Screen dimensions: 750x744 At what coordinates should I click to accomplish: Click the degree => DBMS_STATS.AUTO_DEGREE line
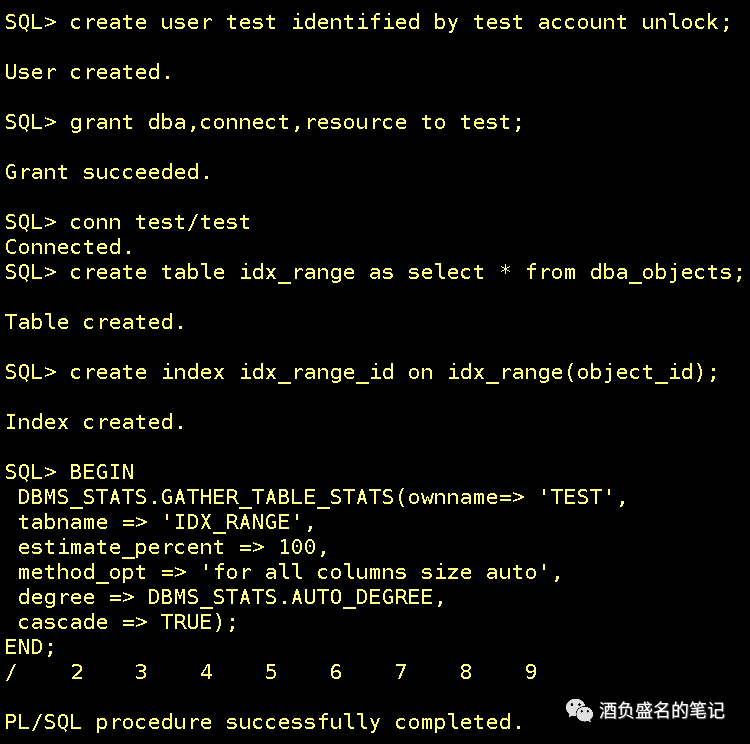pyautogui.click(x=231, y=597)
